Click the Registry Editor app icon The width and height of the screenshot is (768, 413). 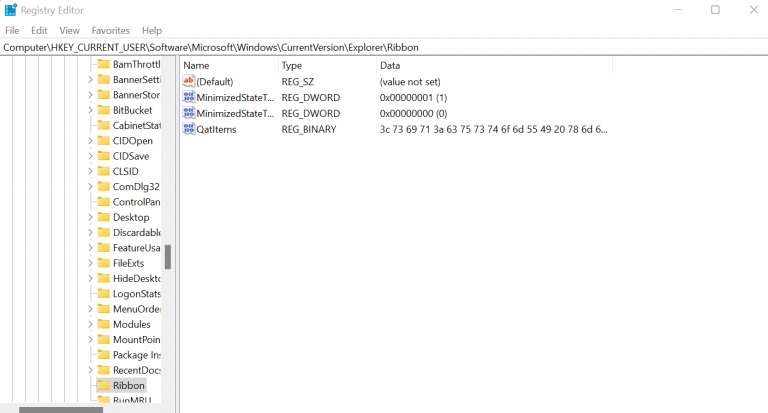click(x=10, y=10)
